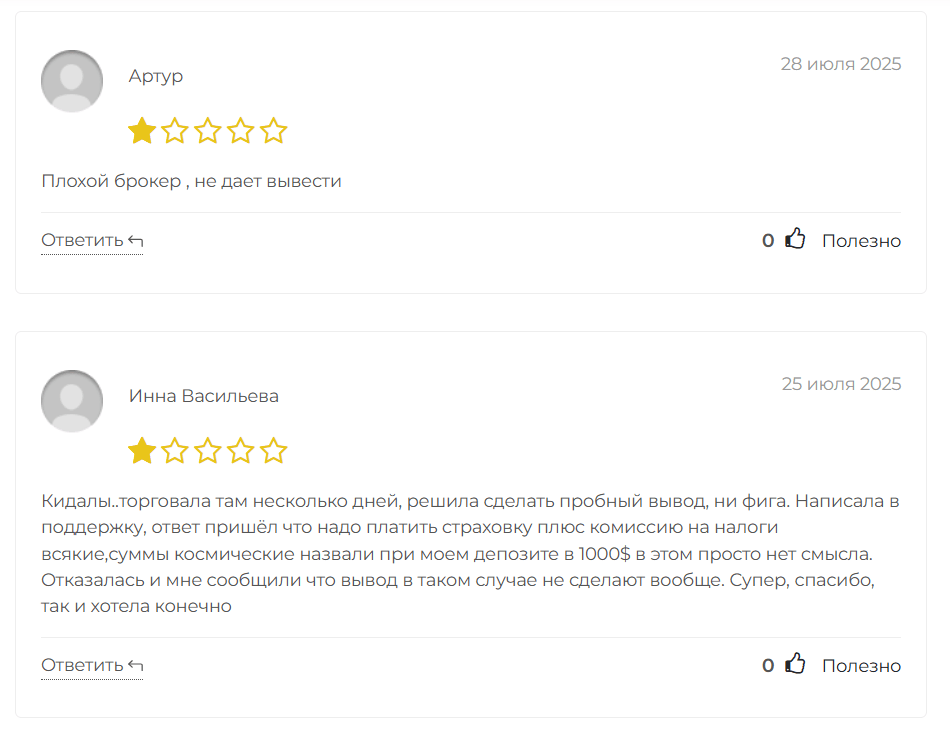Click first filled star in Инна's rating

coord(142,450)
